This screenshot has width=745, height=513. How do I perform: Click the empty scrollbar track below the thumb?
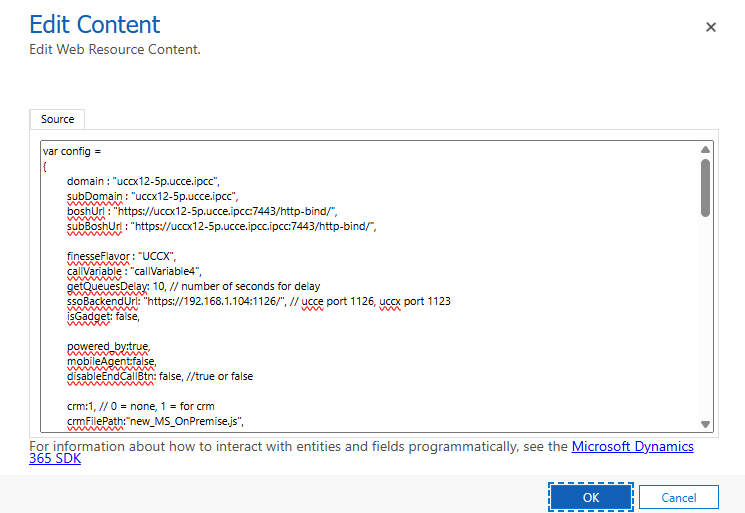tap(705, 320)
